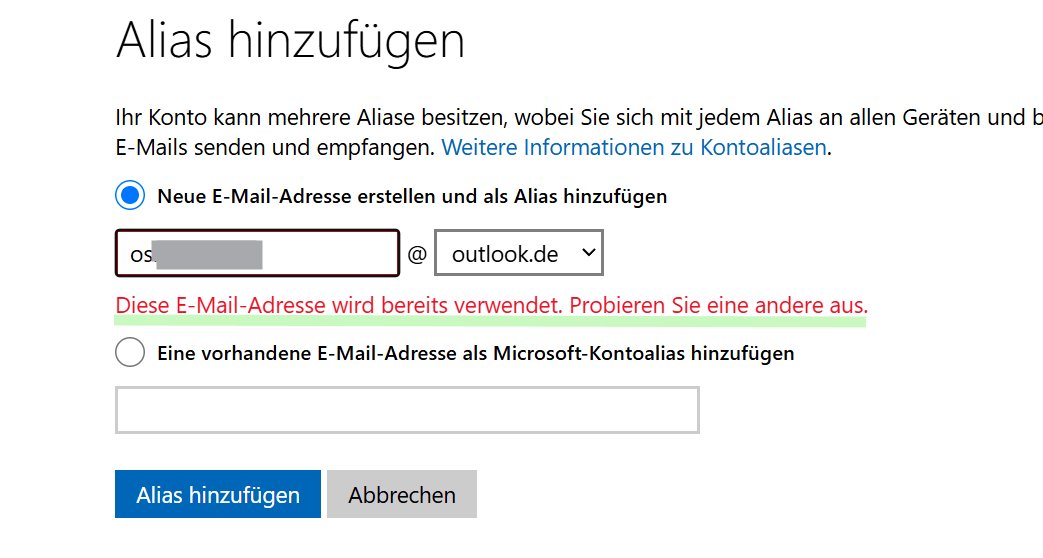This screenshot has height=558, width=1043.
Task: Click the '@' symbol between field and dropdown
Action: (417, 254)
